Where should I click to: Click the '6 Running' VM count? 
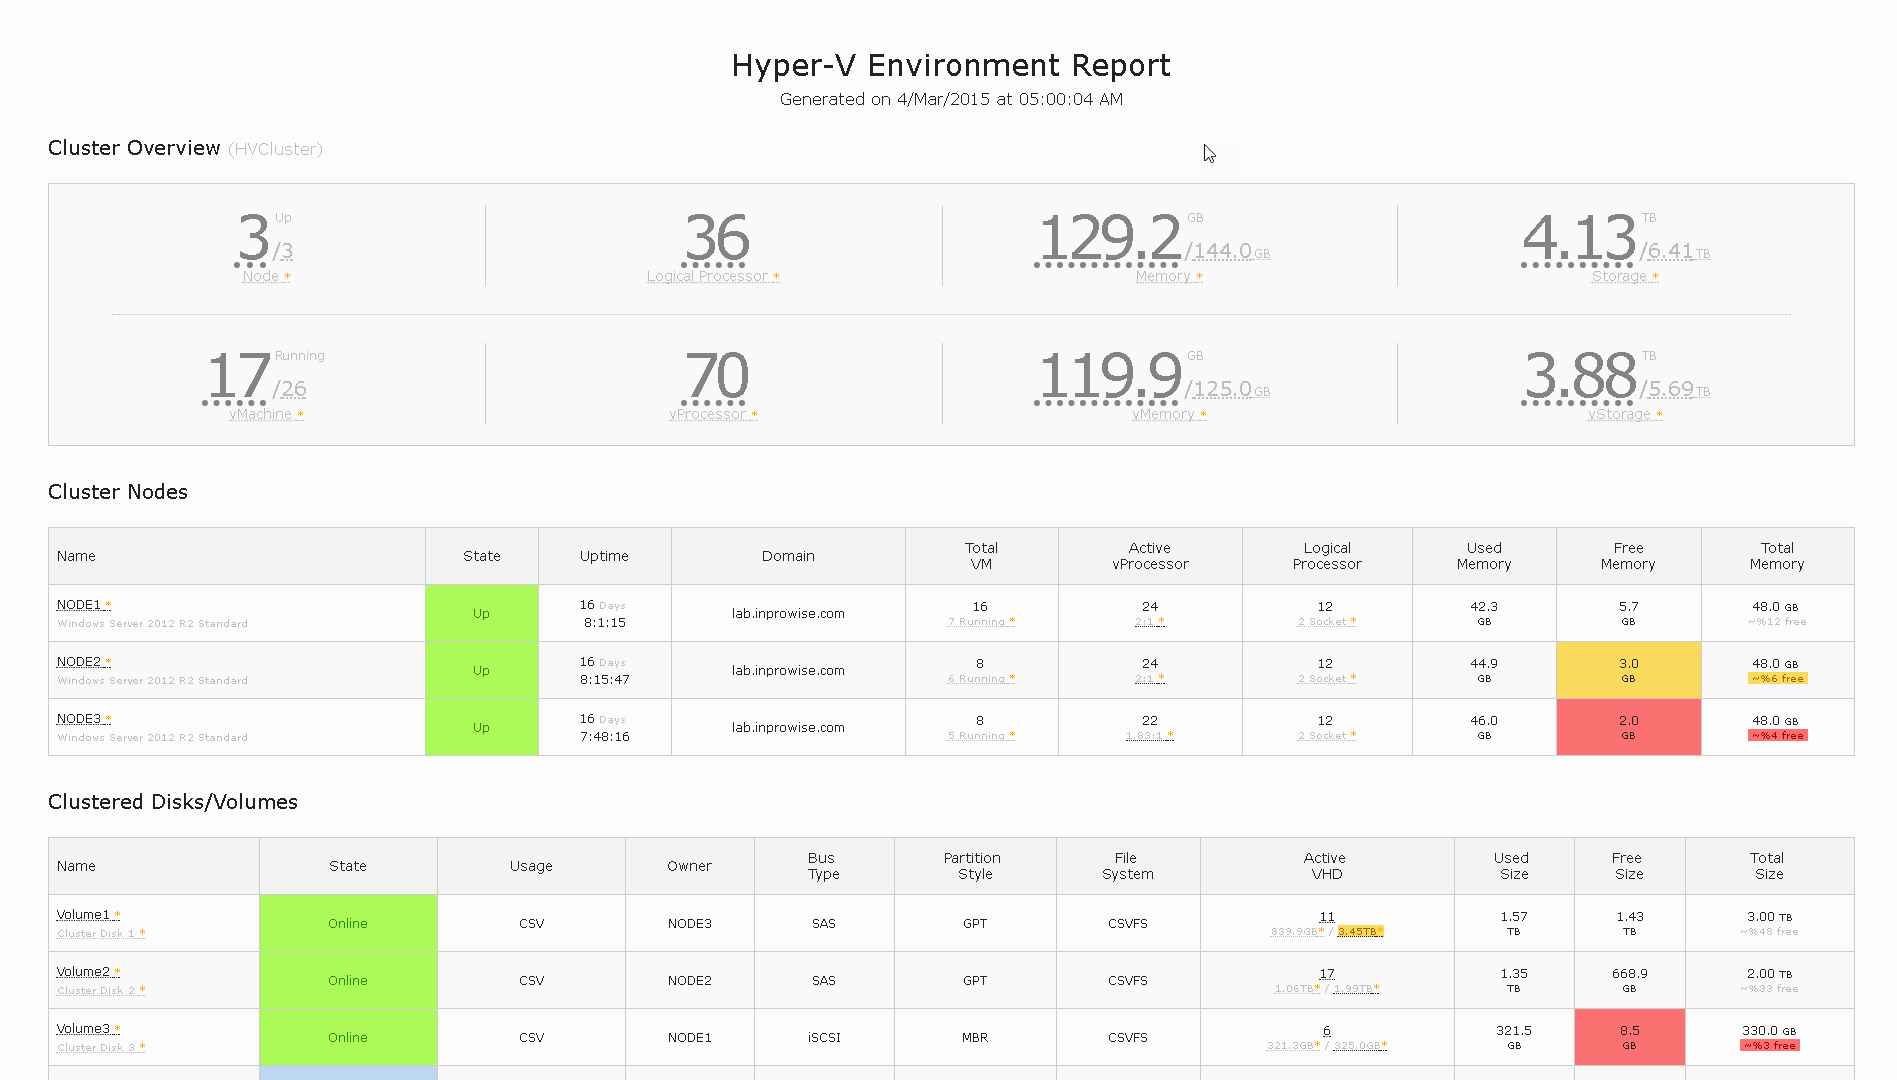[977, 679]
